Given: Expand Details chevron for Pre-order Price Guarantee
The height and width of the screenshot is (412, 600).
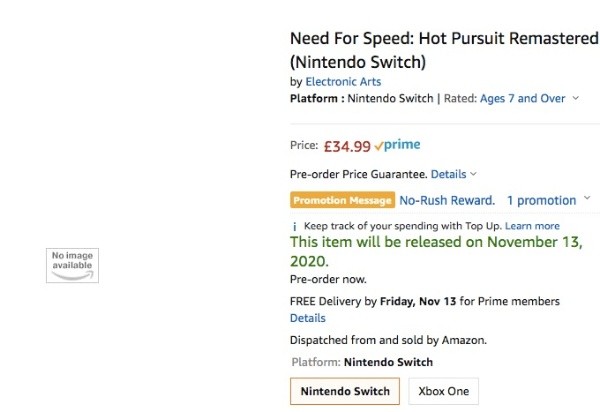Looking at the screenshot, I should [x=473, y=174].
